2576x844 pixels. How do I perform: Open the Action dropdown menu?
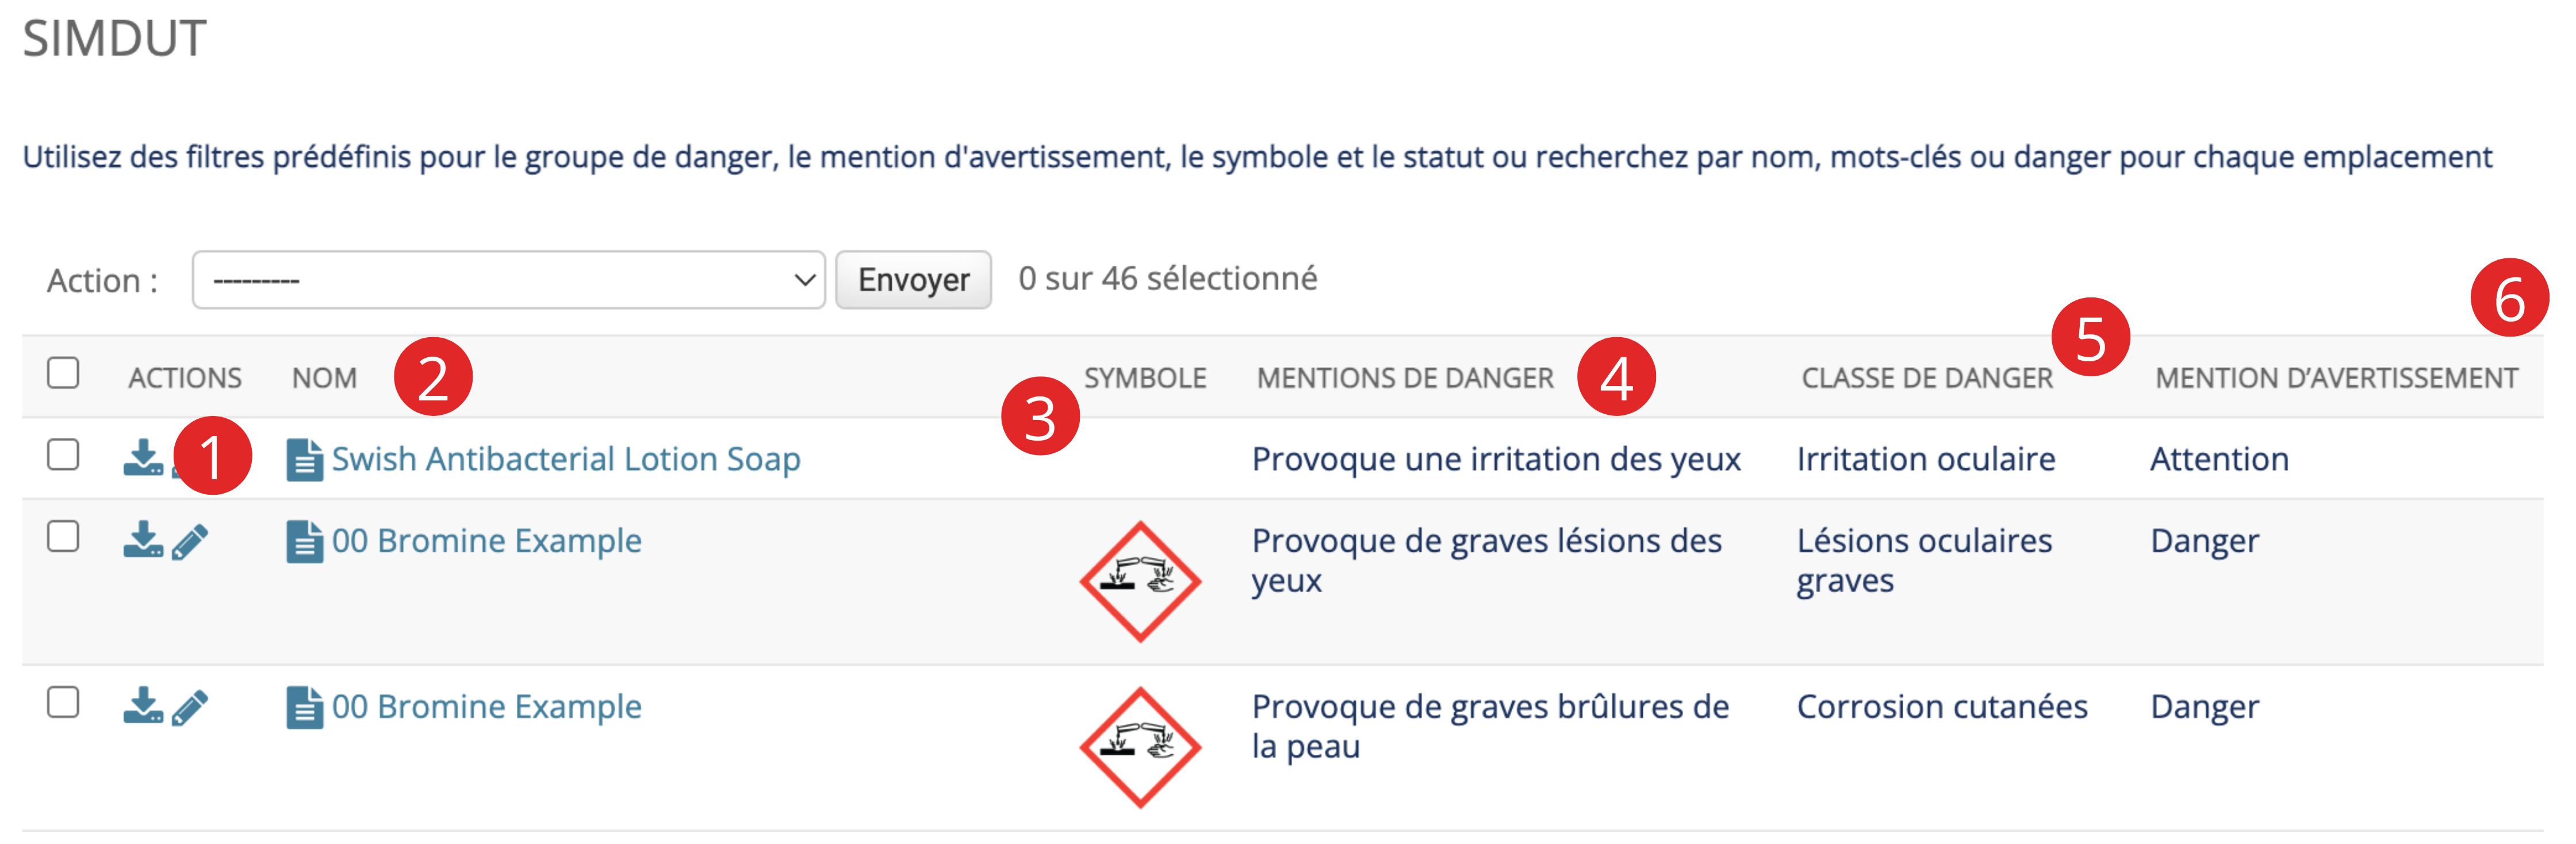point(508,280)
